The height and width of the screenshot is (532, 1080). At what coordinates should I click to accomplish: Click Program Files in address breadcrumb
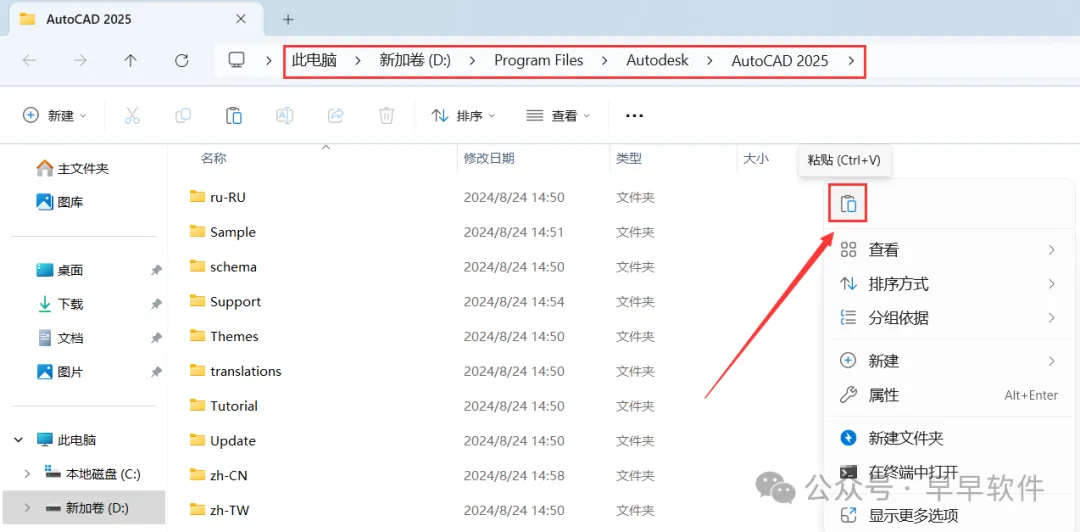point(539,60)
